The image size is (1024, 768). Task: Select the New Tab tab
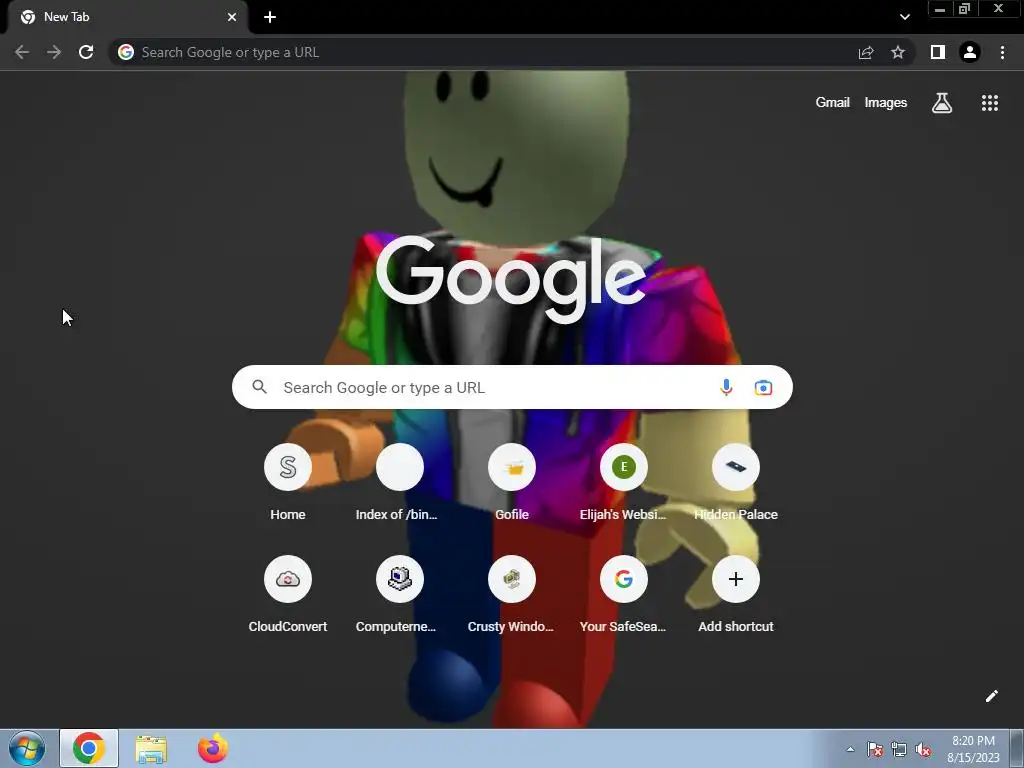(128, 18)
